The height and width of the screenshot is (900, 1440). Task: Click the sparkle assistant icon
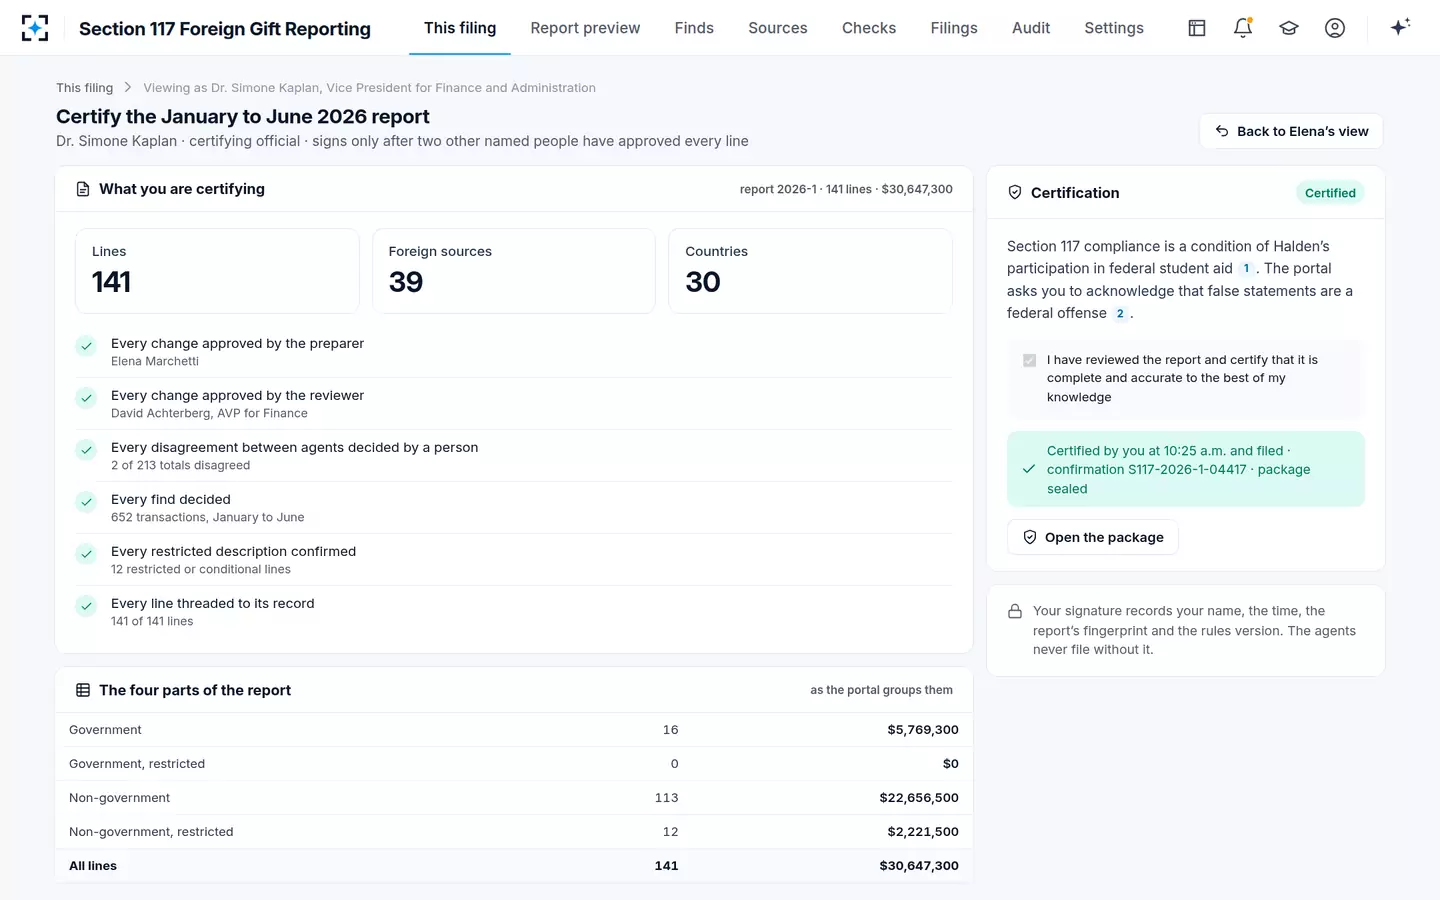[1400, 27]
